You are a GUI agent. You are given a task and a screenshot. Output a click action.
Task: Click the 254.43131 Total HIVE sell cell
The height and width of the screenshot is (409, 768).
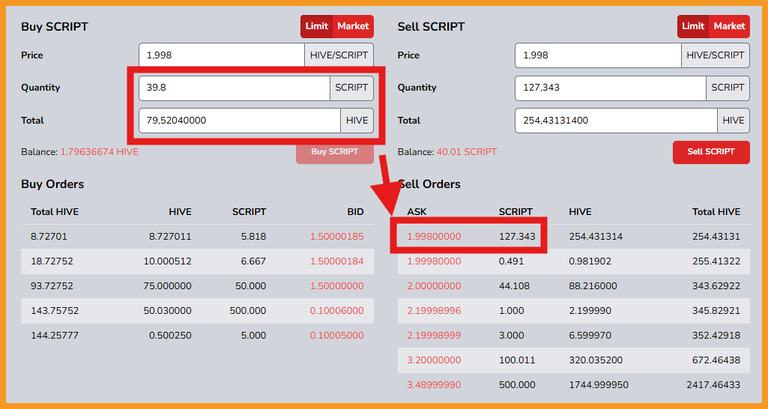716,237
